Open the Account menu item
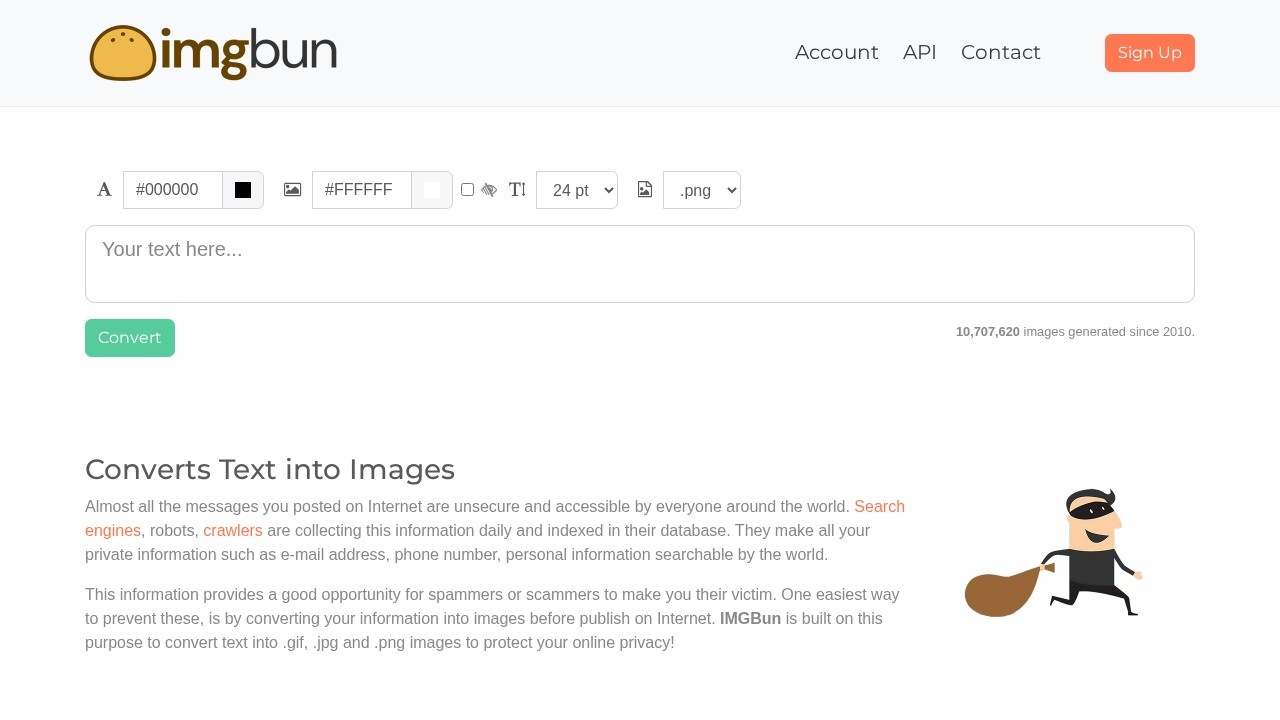The width and height of the screenshot is (1280, 720). pyautogui.click(x=836, y=52)
